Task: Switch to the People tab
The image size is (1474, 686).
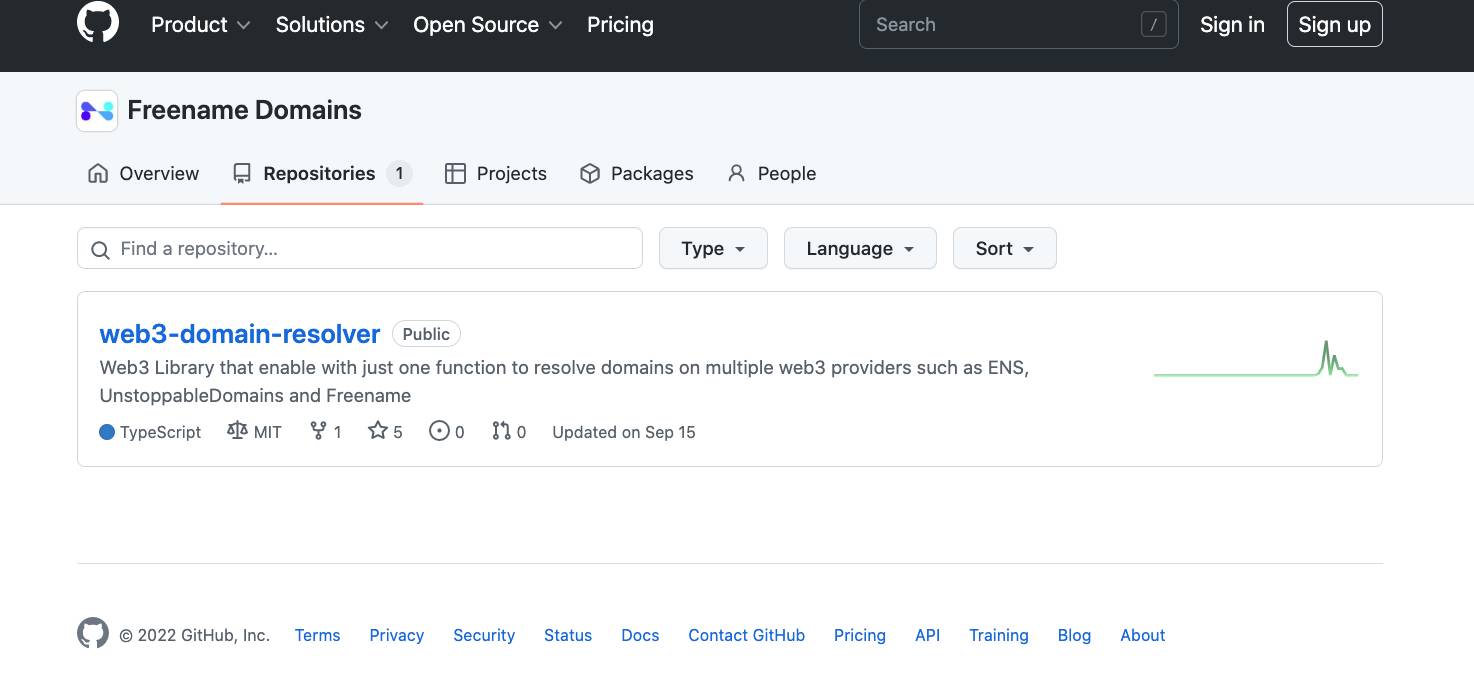Action: pyautogui.click(x=771, y=174)
